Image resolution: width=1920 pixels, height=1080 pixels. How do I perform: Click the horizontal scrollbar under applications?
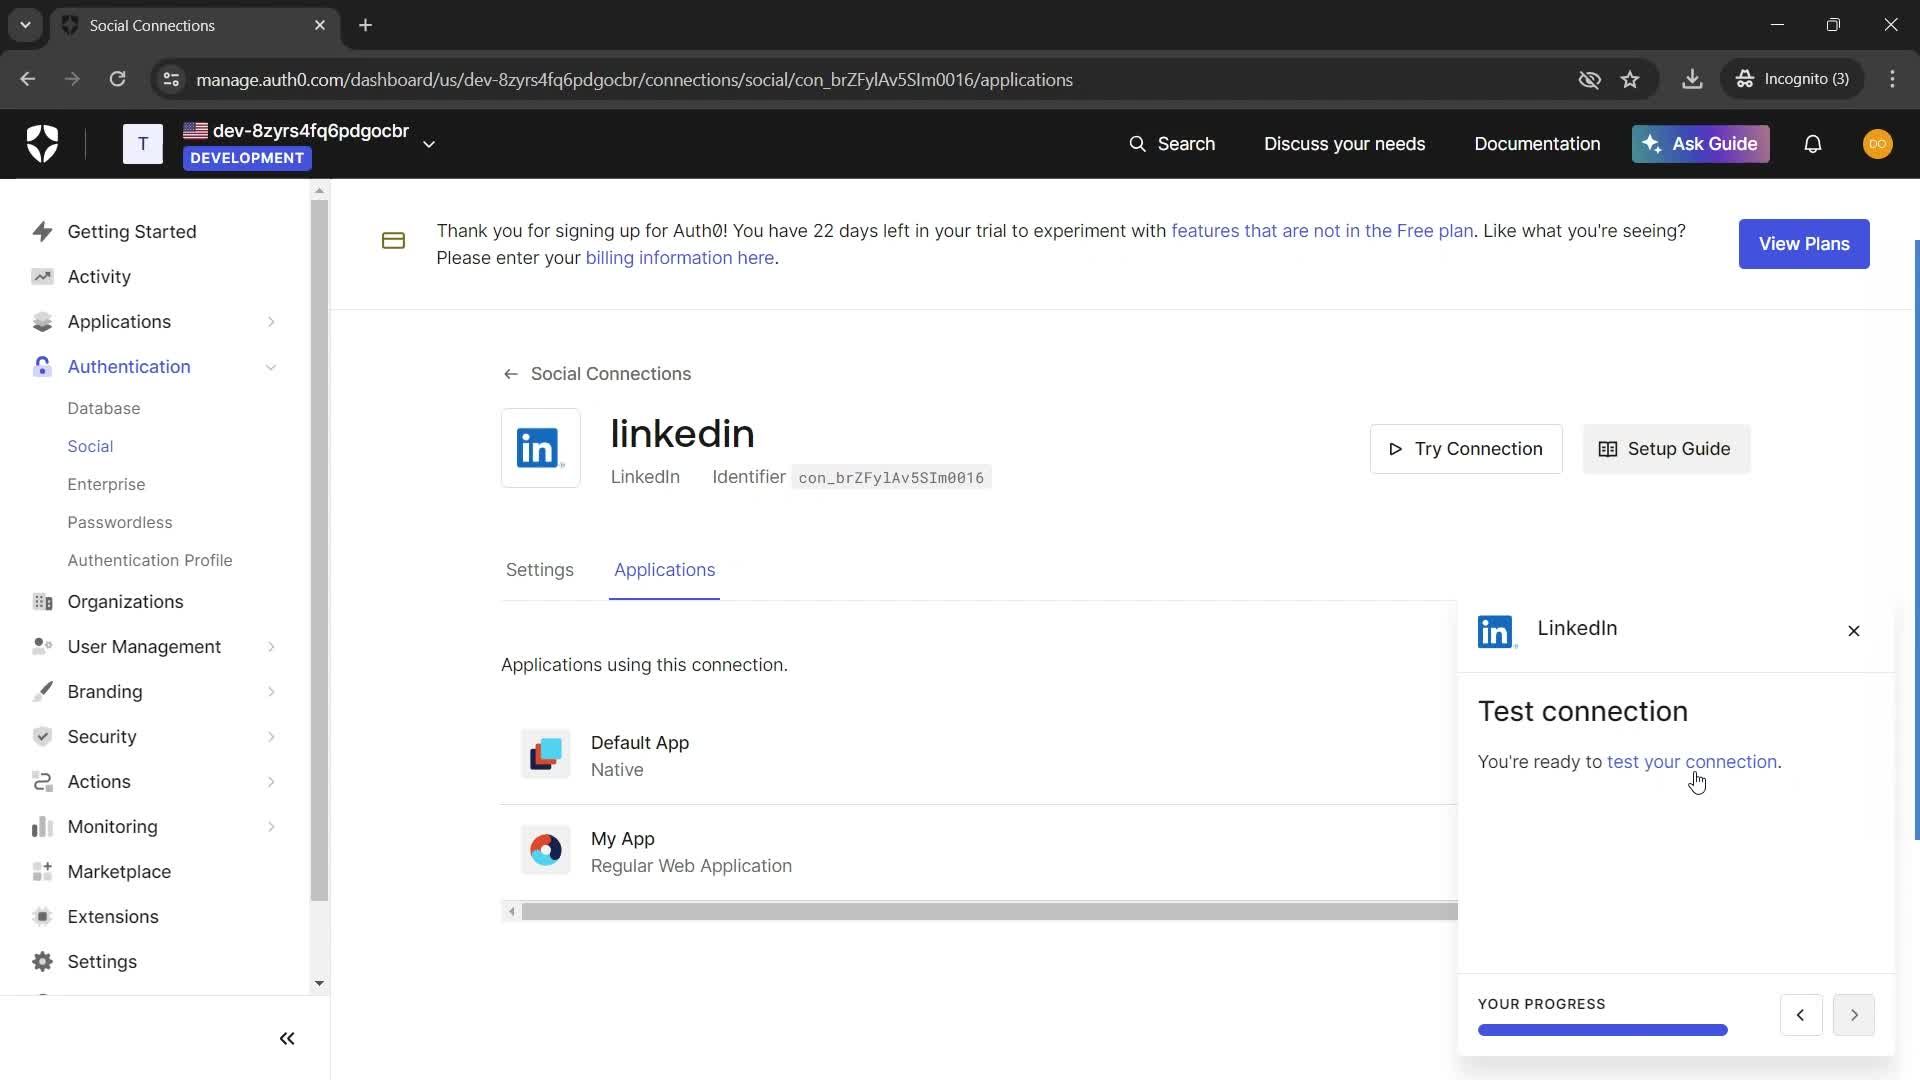click(989, 911)
